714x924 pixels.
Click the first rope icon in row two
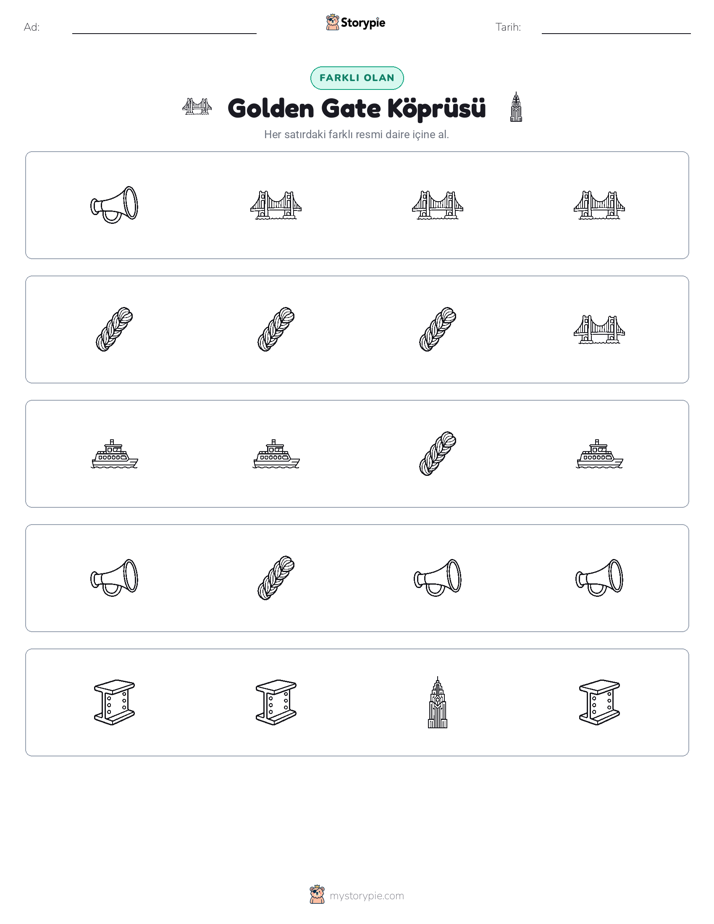(114, 329)
